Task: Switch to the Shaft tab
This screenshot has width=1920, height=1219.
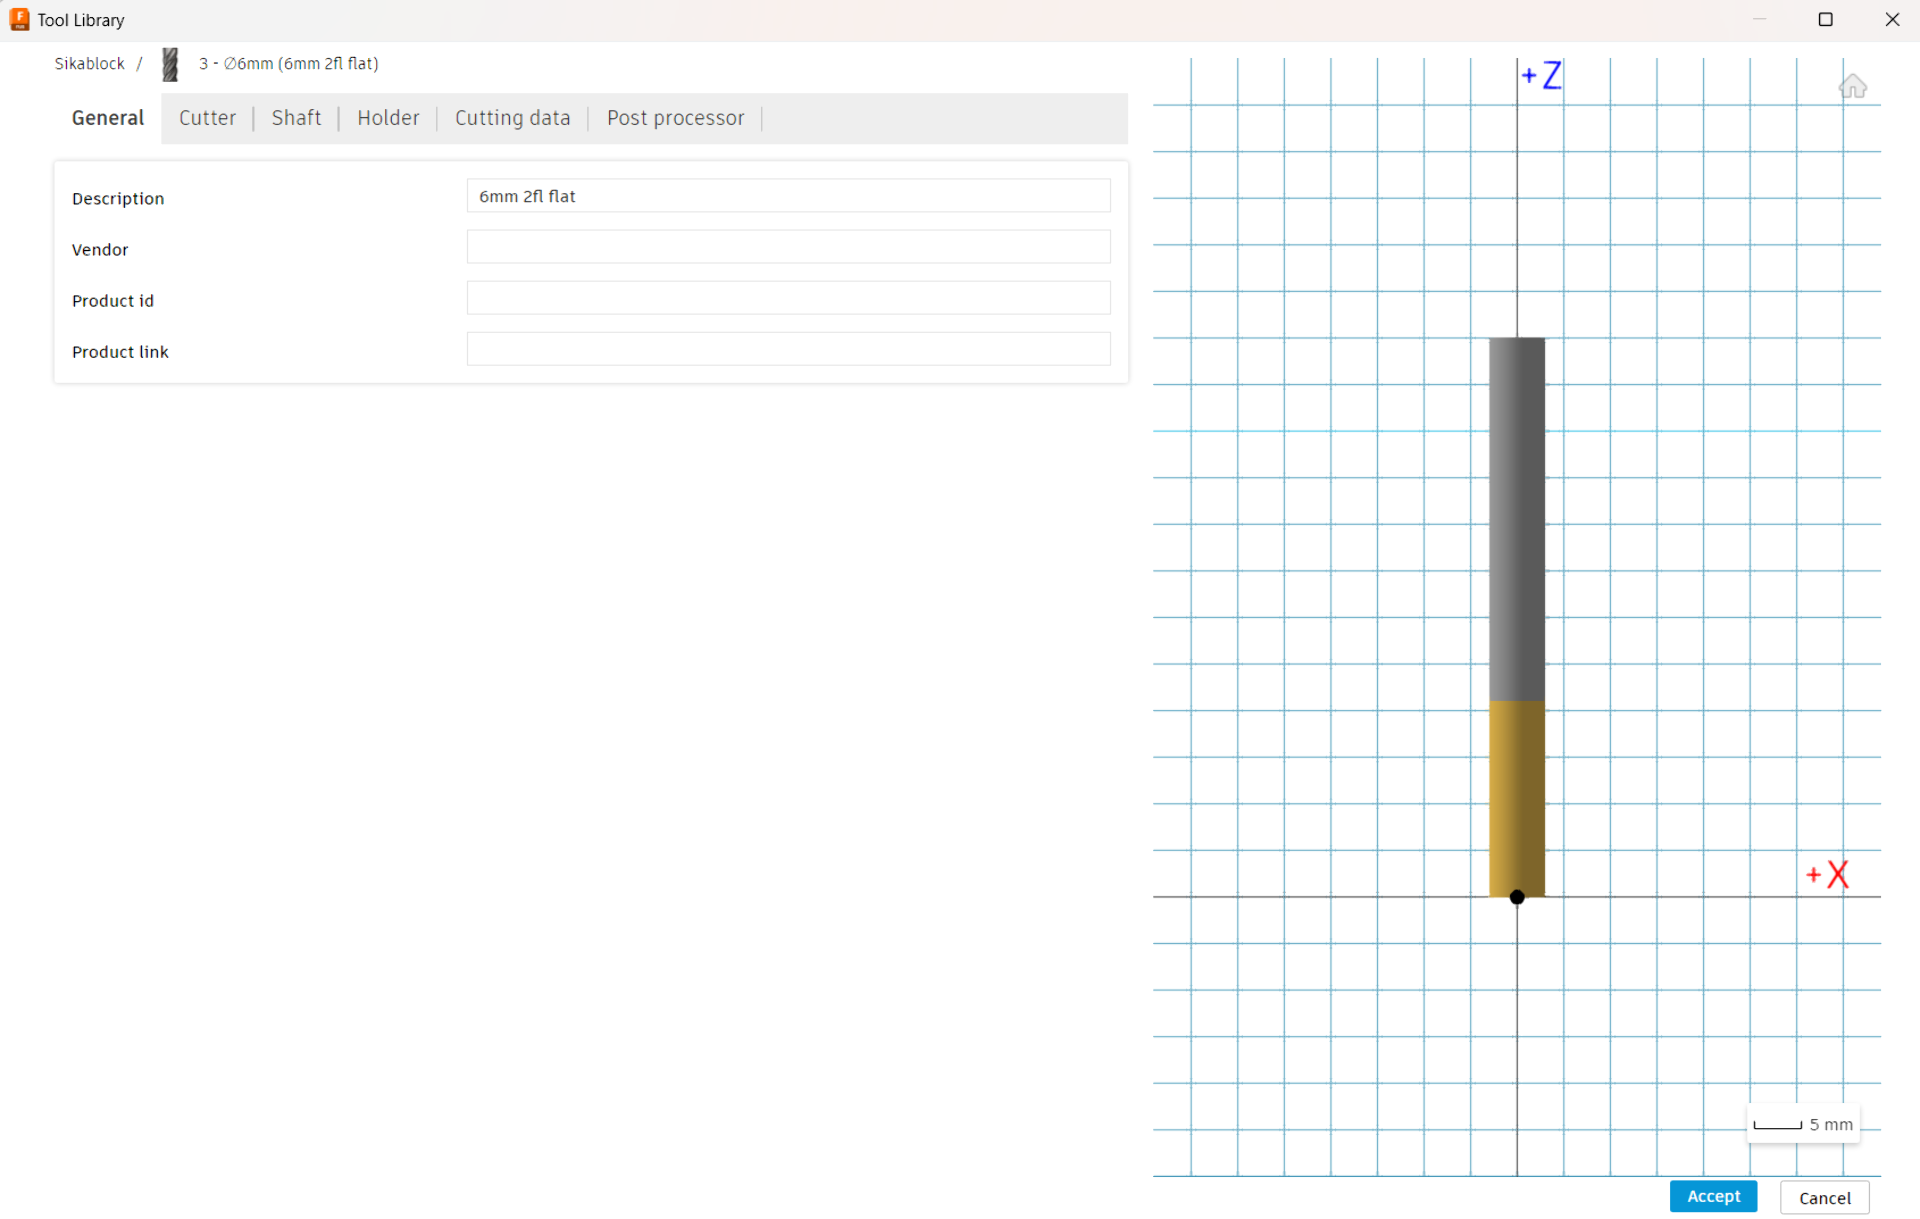Action: click(x=296, y=118)
